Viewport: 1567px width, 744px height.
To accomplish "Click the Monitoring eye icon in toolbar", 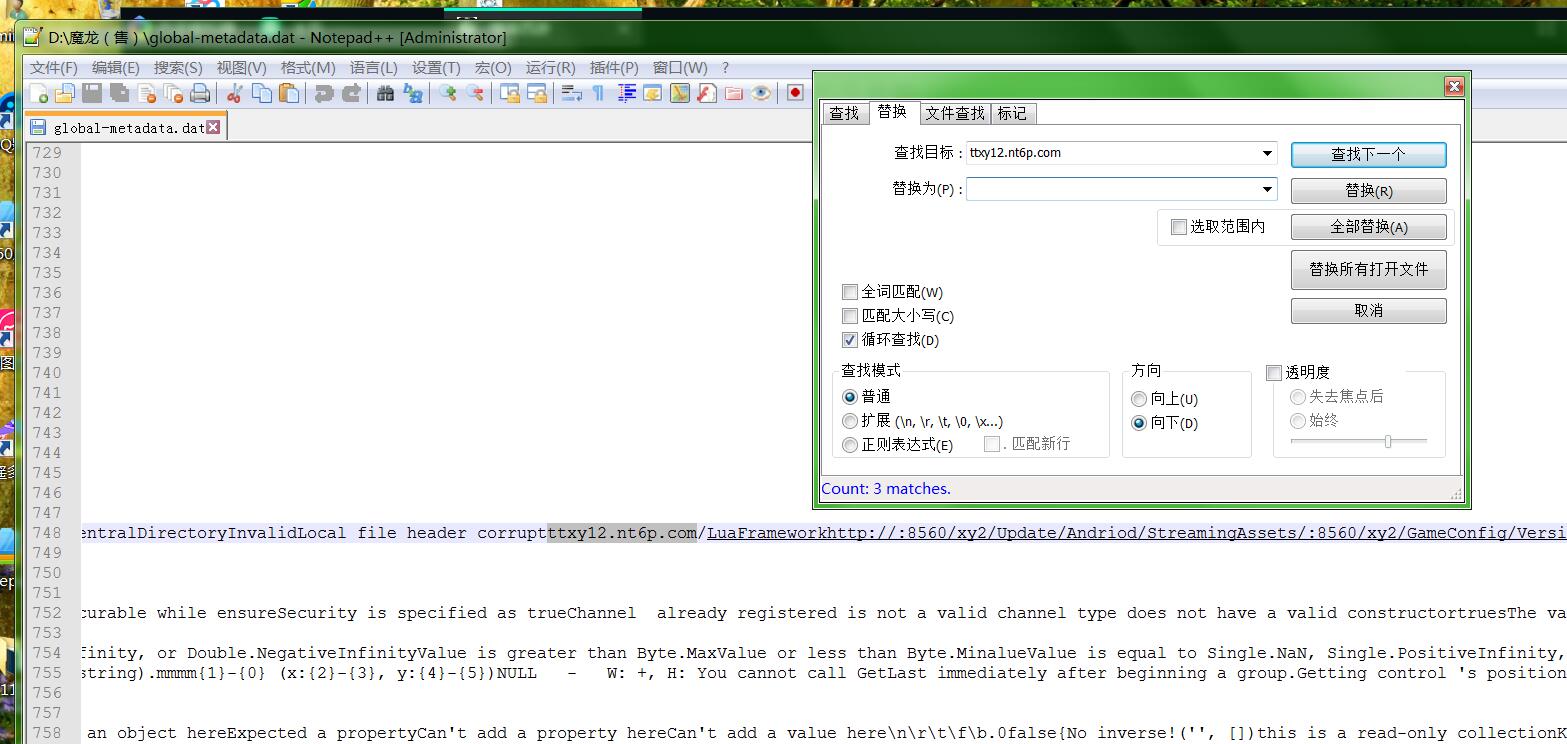I will (762, 93).
